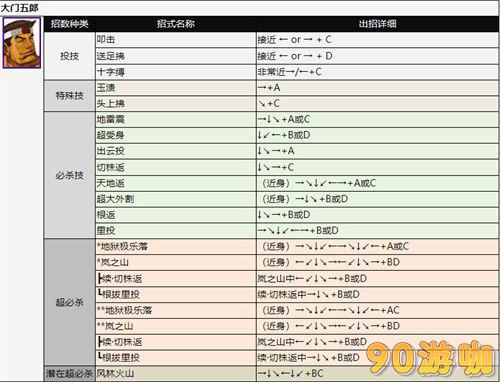Image resolution: width=500 pixels, height=382 pixels.
Task: Click the move name 超受身
Action: point(111,135)
